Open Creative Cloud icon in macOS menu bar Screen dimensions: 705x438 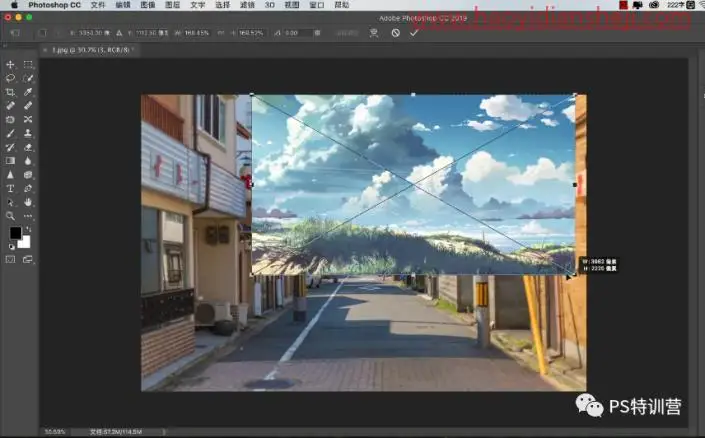(654, 5)
